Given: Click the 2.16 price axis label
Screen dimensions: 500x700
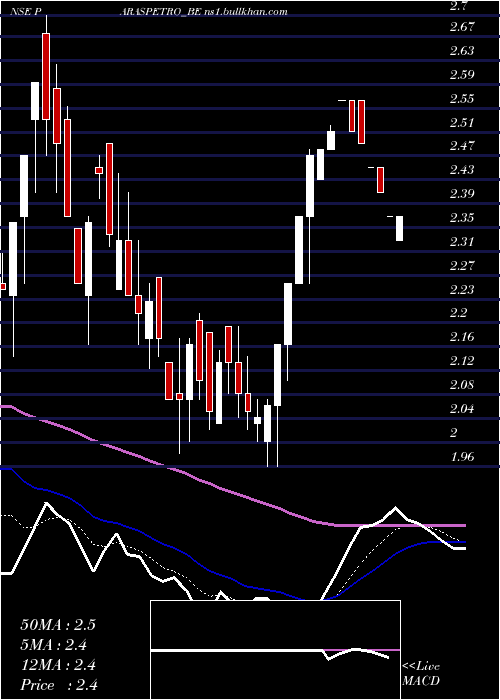Looking at the screenshot, I should [462, 337].
